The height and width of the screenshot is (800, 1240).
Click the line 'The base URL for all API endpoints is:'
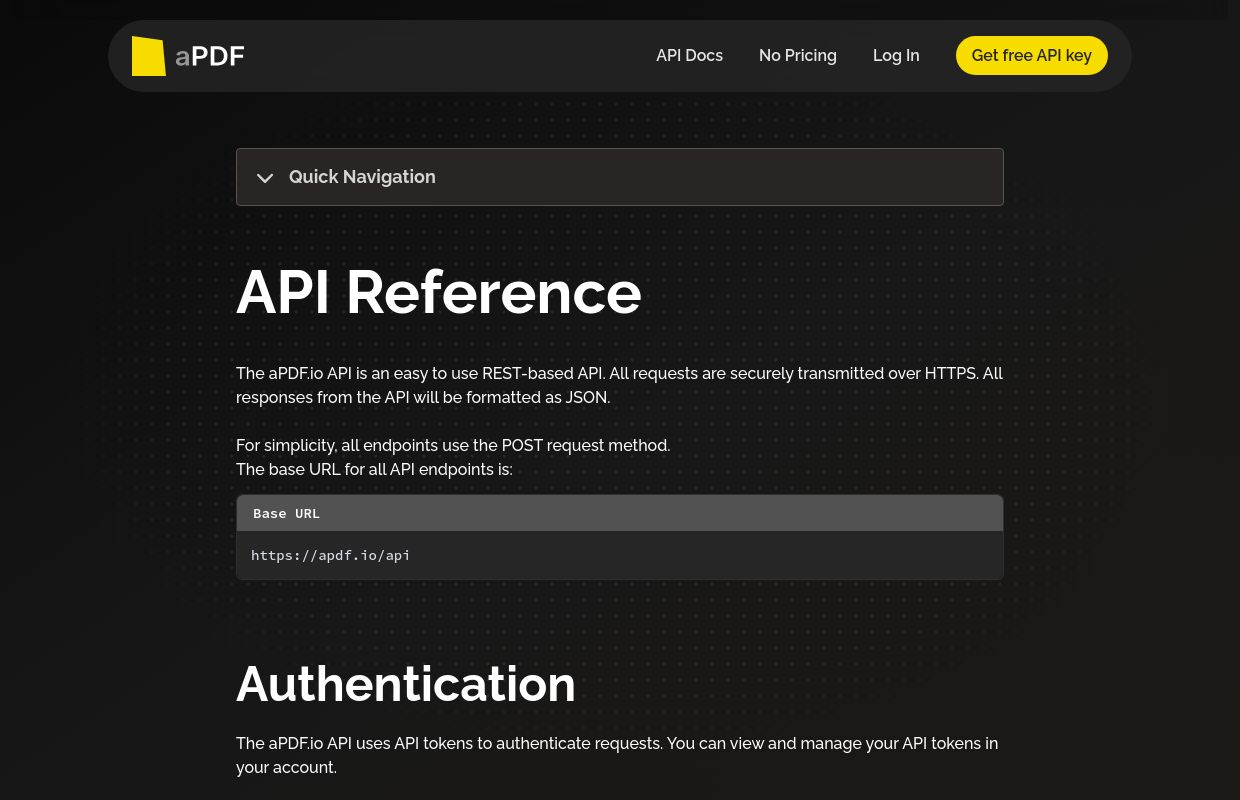tap(374, 469)
